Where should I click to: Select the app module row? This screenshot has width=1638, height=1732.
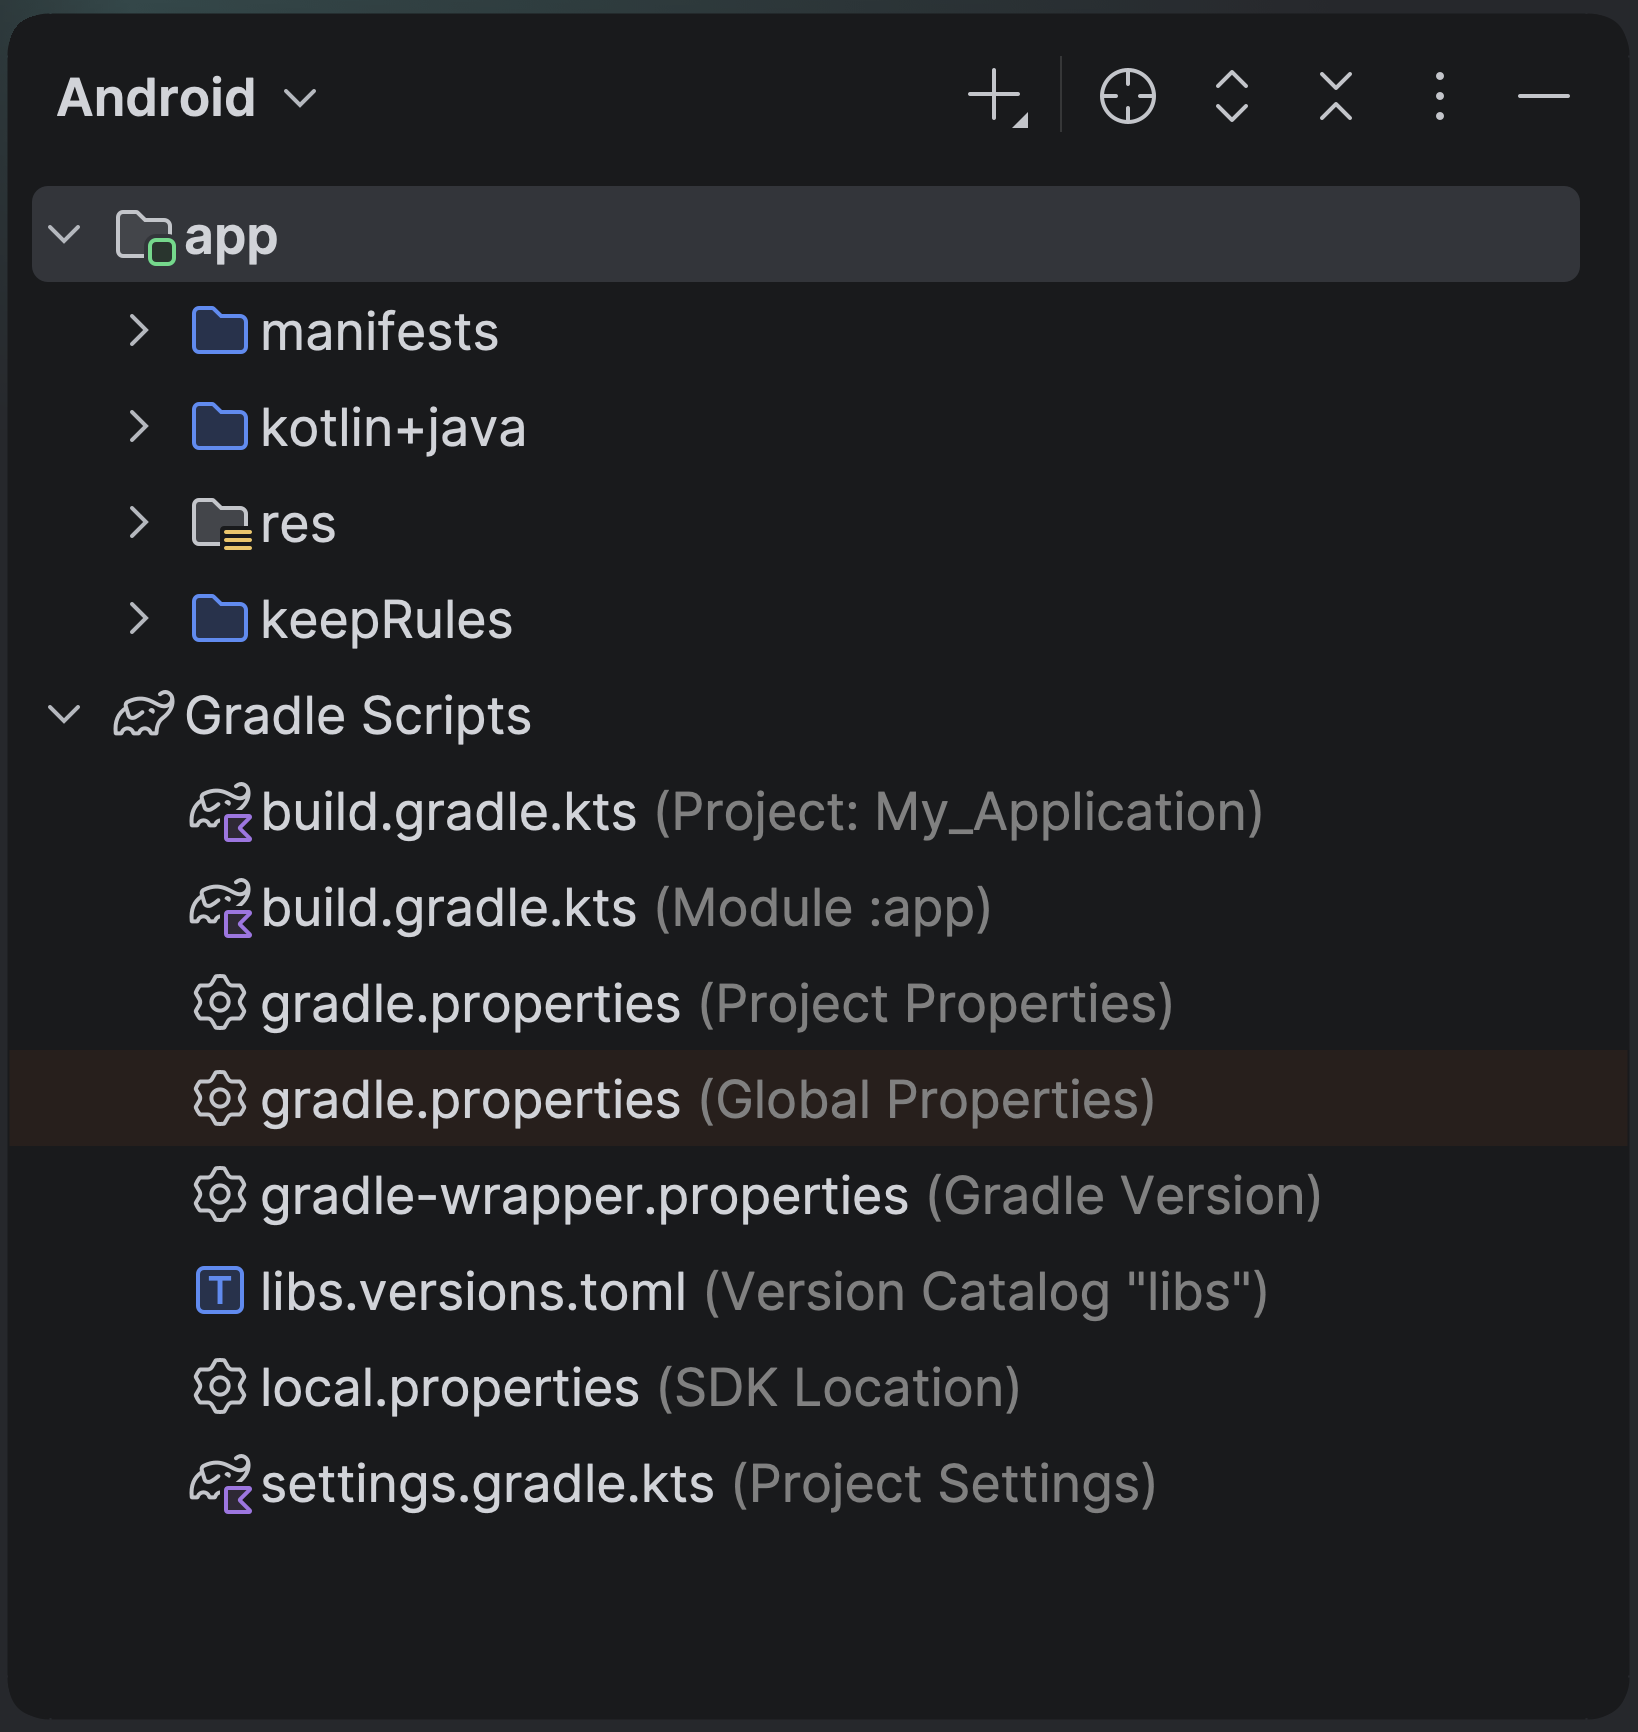coord(806,234)
